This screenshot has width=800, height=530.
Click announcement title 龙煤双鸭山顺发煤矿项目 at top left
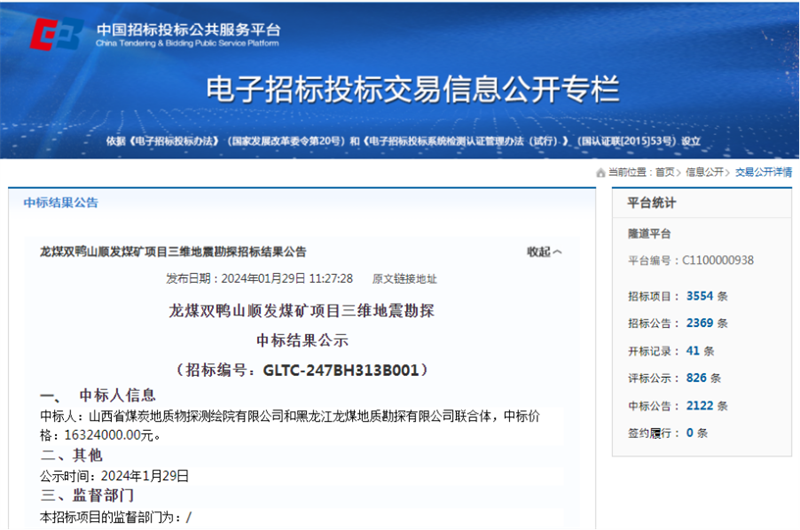[173, 252]
